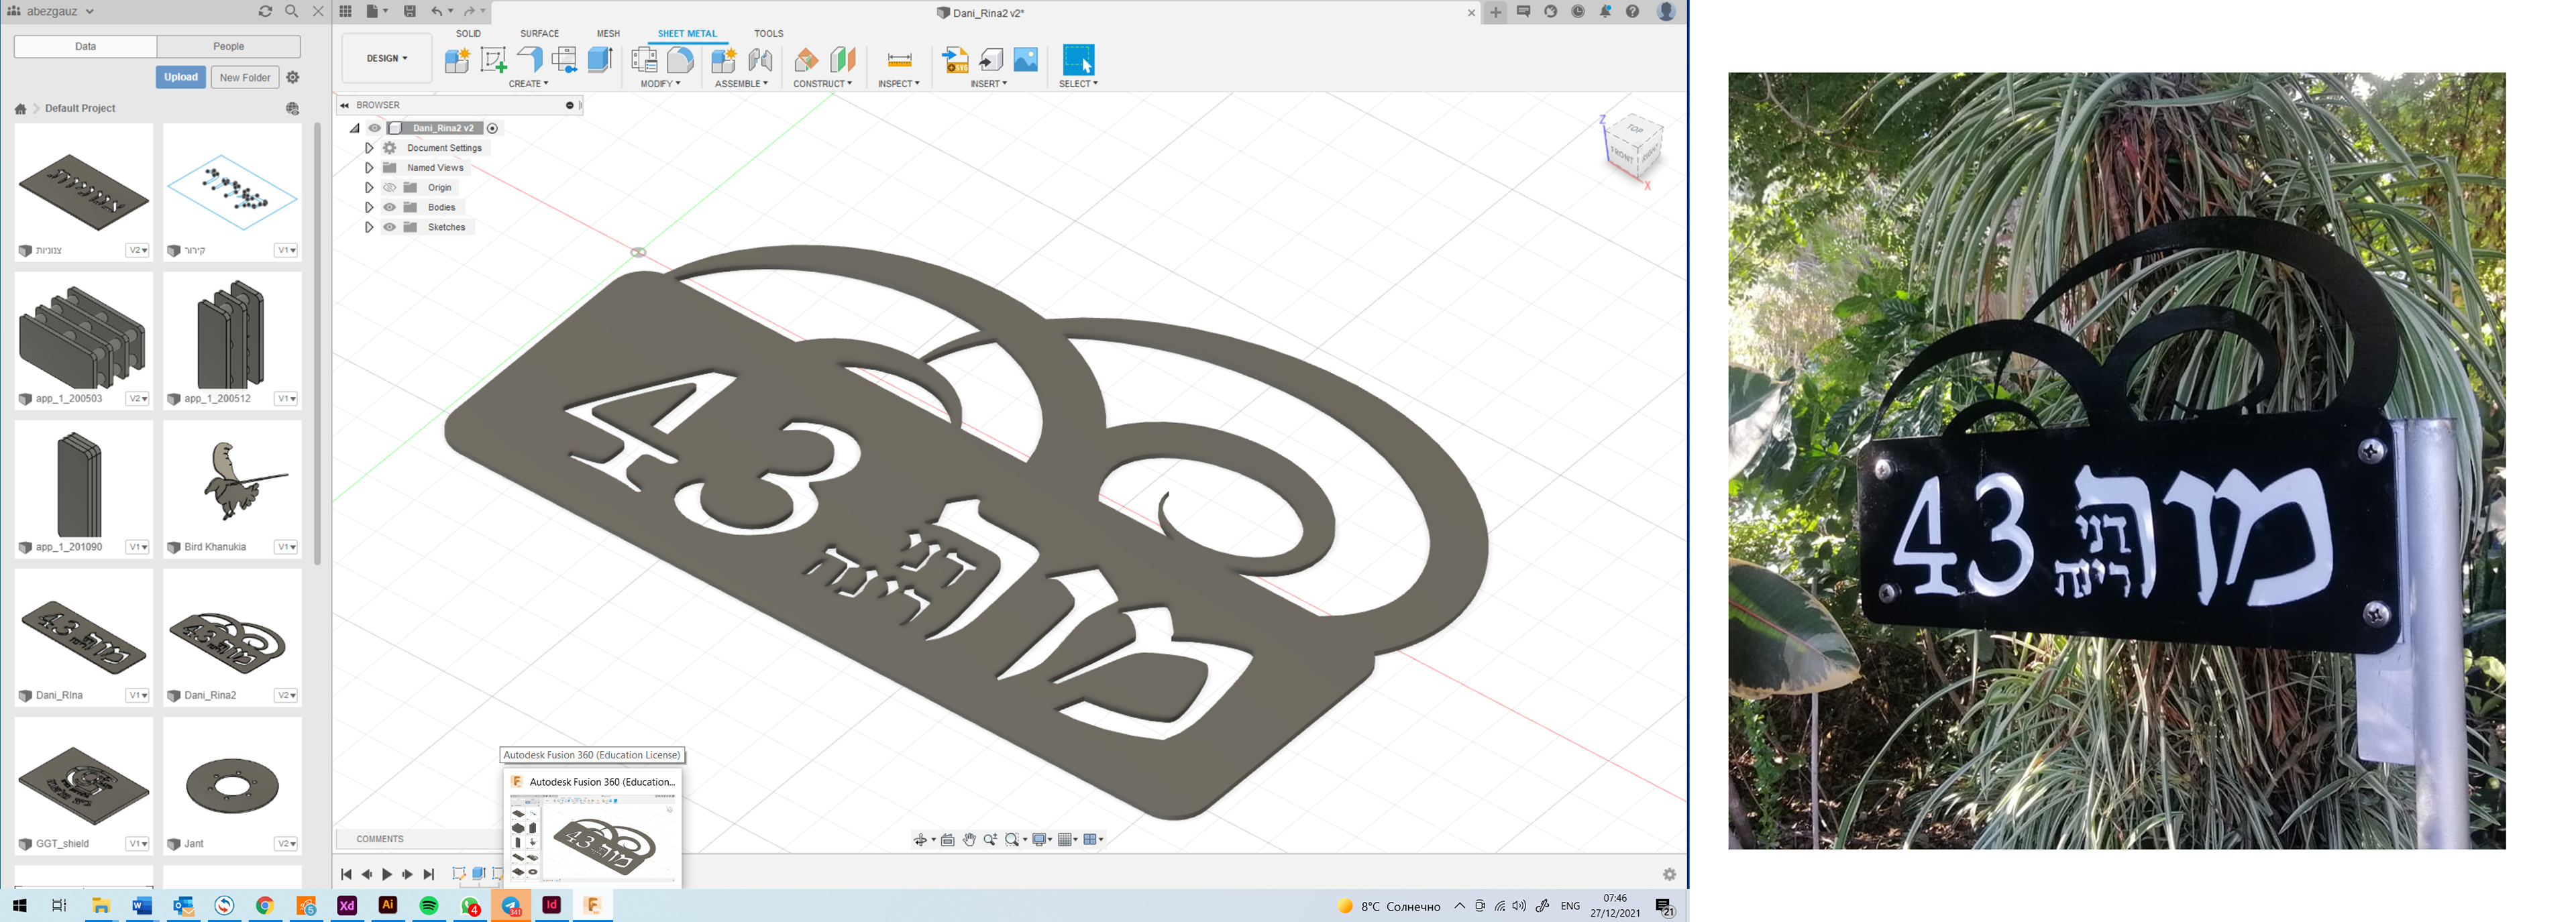Jump to the timeline beginning
Image resolution: width=2576 pixels, height=922 pixels.
[x=346, y=875]
